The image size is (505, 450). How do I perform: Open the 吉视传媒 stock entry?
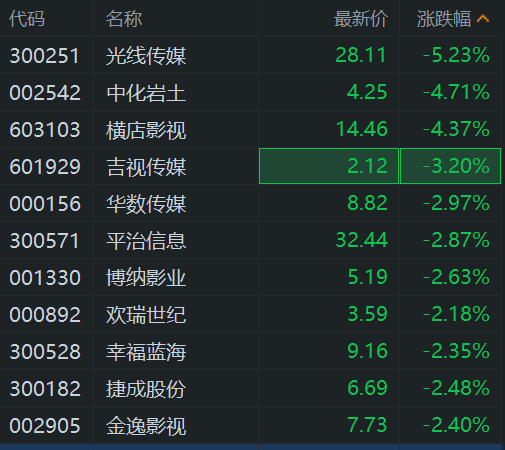coord(146,167)
